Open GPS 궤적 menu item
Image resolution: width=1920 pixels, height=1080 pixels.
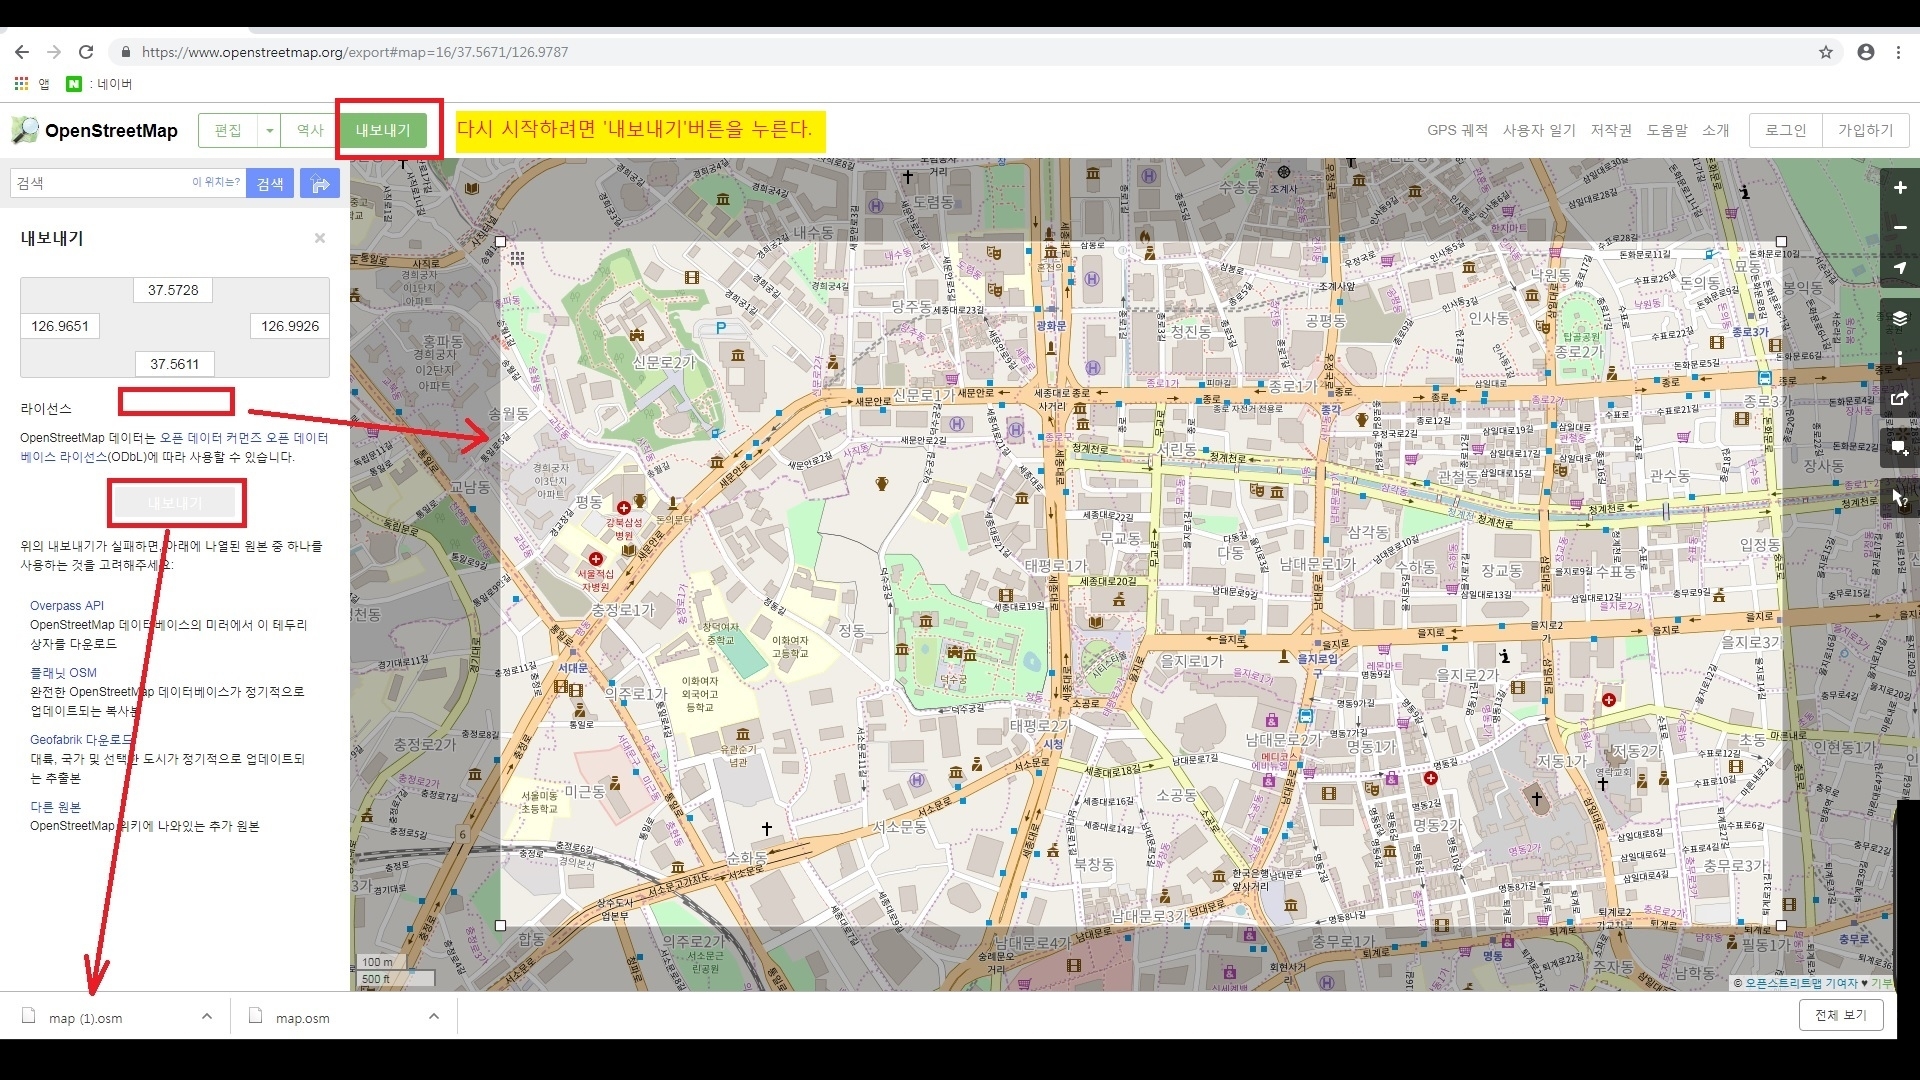[1457, 130]
